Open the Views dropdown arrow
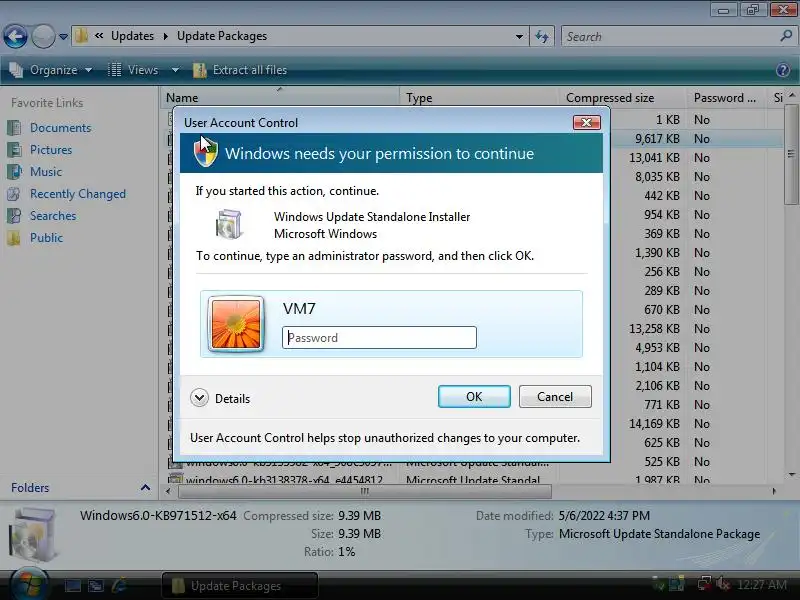800x600 pixels. pyautogui.click(x=175, y=70)
